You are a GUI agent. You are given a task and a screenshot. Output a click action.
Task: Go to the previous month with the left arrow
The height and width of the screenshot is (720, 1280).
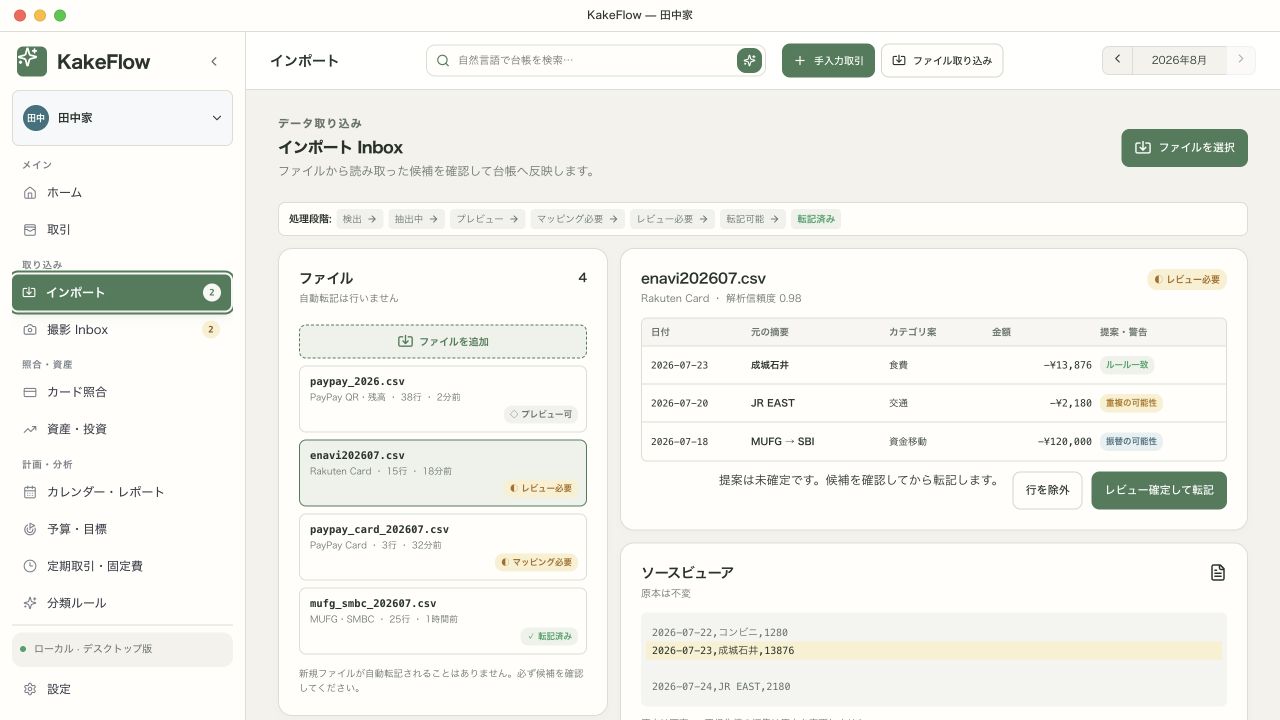pyautogui.click(x=1117, y=60)
